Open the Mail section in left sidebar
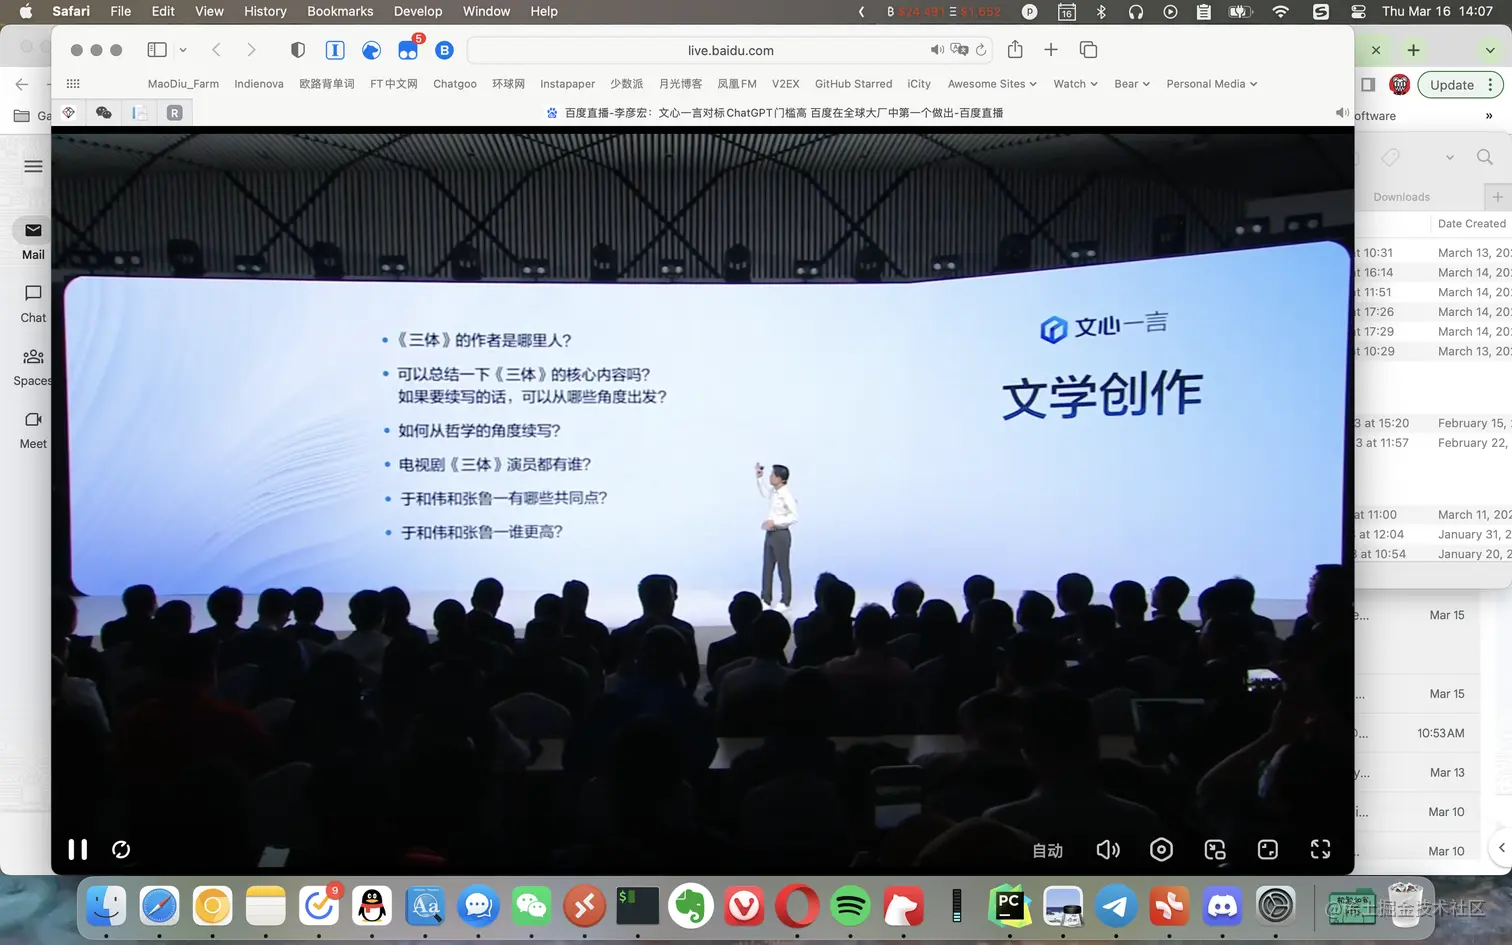 (x=33, y=240)
